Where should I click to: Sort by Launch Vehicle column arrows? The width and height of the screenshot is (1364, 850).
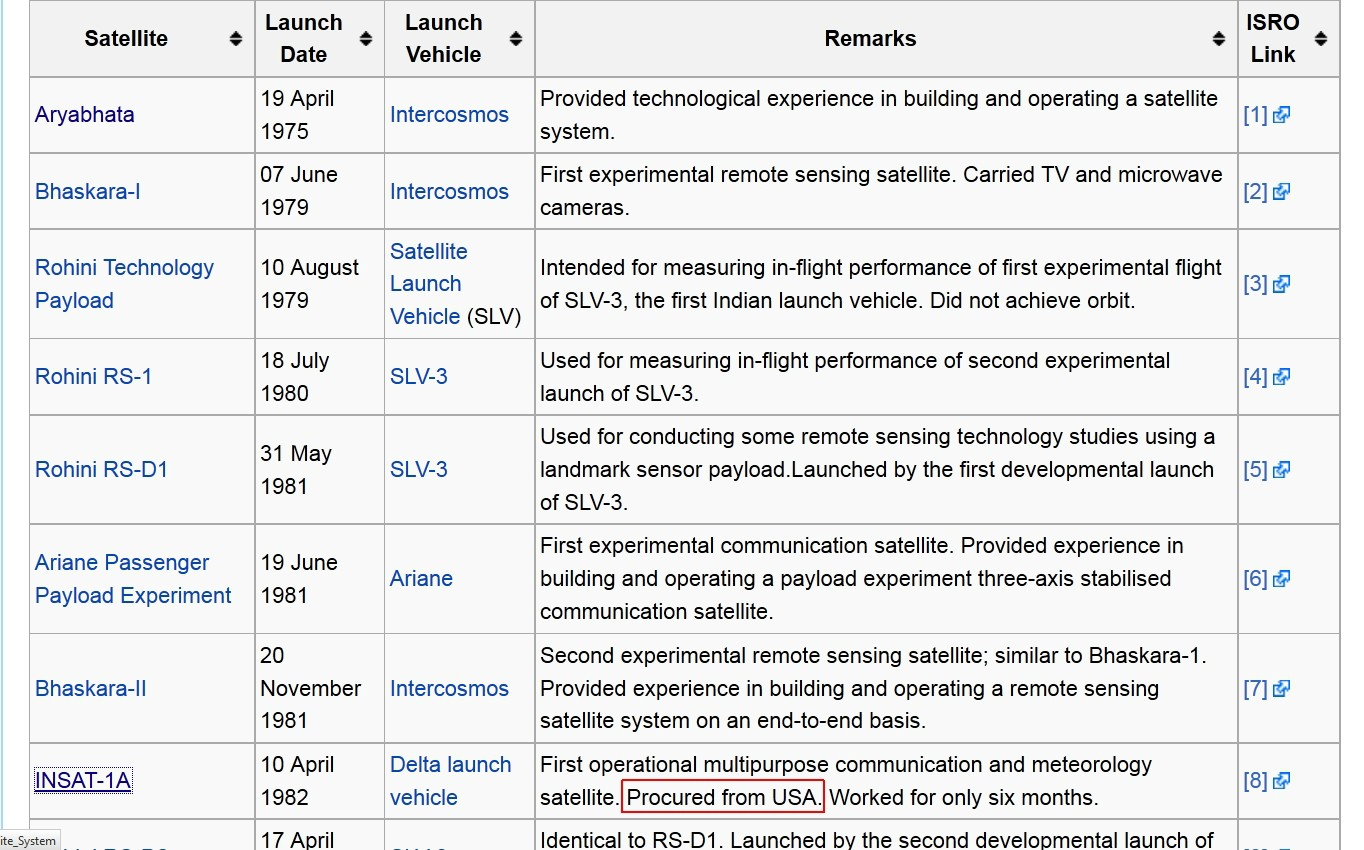(516, 39)
